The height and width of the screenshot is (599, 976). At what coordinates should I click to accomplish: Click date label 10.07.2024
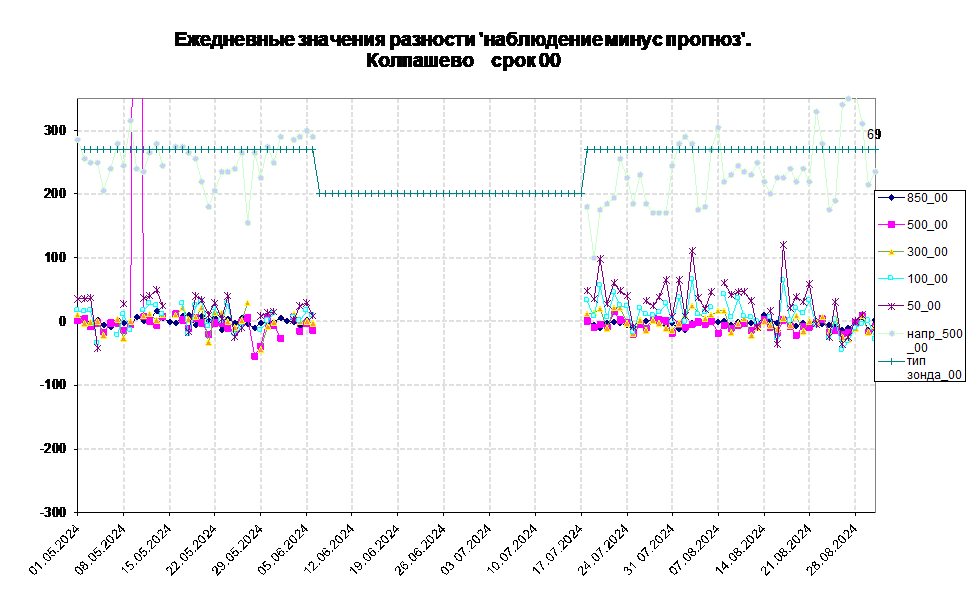click(x=512, y=550)
